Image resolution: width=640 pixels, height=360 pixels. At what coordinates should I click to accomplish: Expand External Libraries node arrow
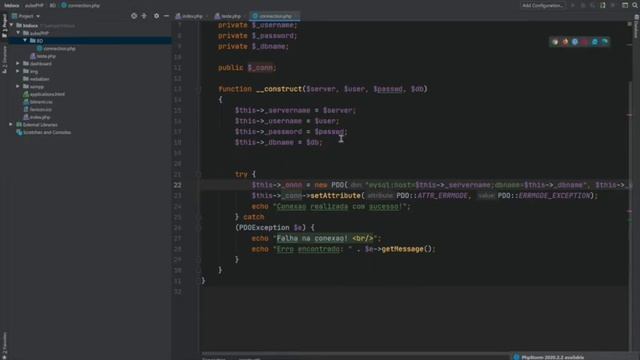click(11, 124)
